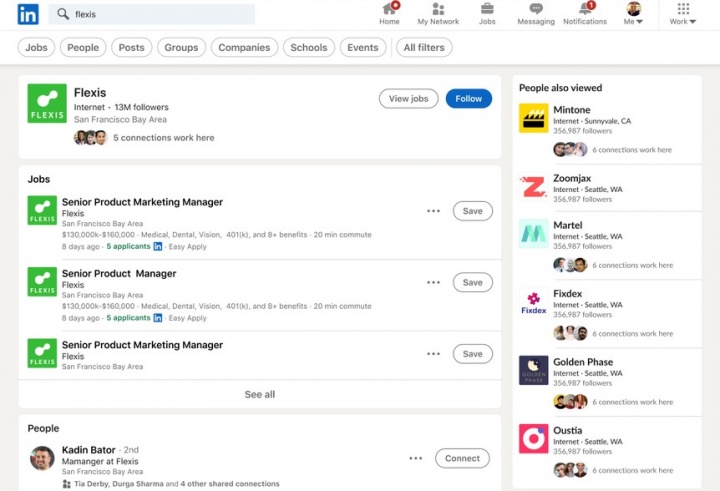The image size is (720, 491).
Task: View Mintone 6 connections work here
Action: coord(632,150)
